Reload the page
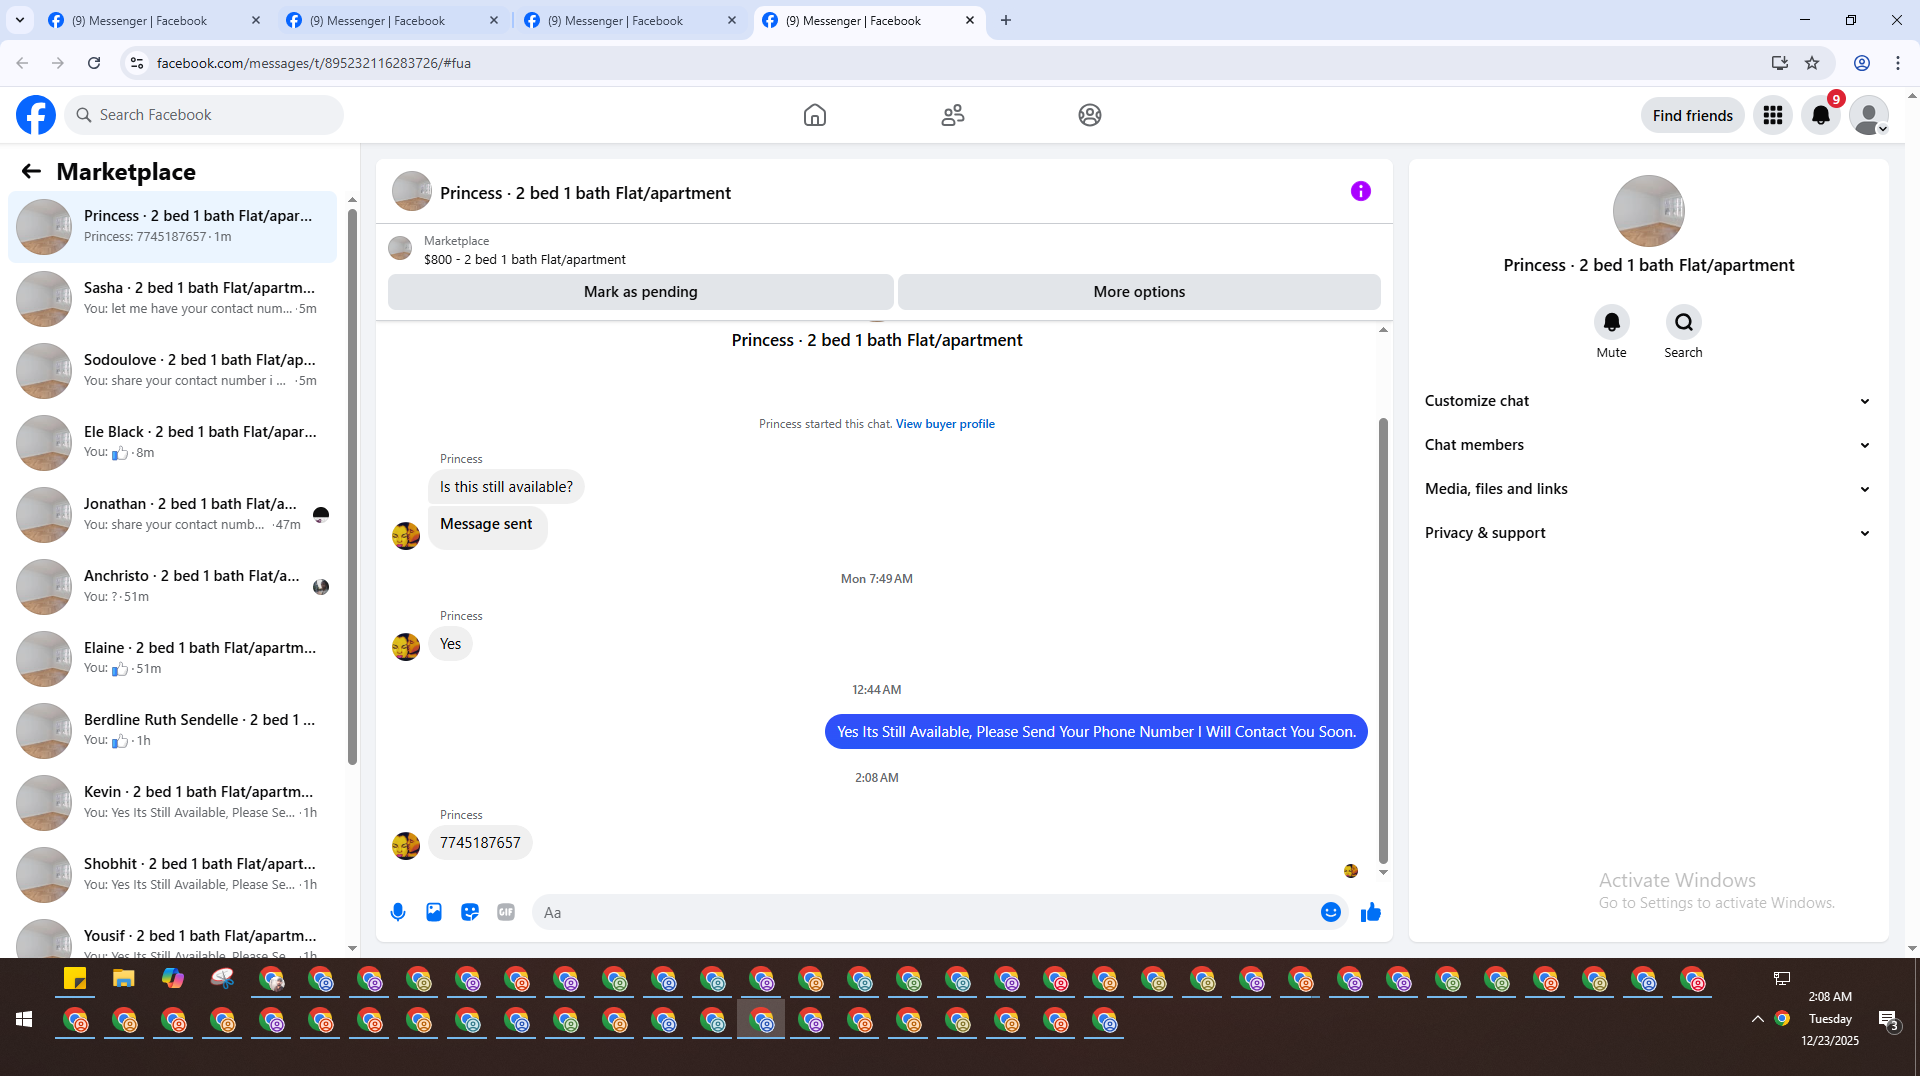 coord(94,63)
